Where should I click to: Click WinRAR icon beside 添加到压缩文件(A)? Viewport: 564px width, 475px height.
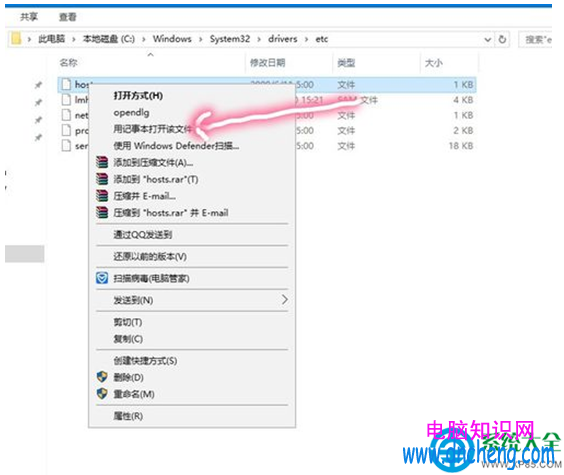102,162
